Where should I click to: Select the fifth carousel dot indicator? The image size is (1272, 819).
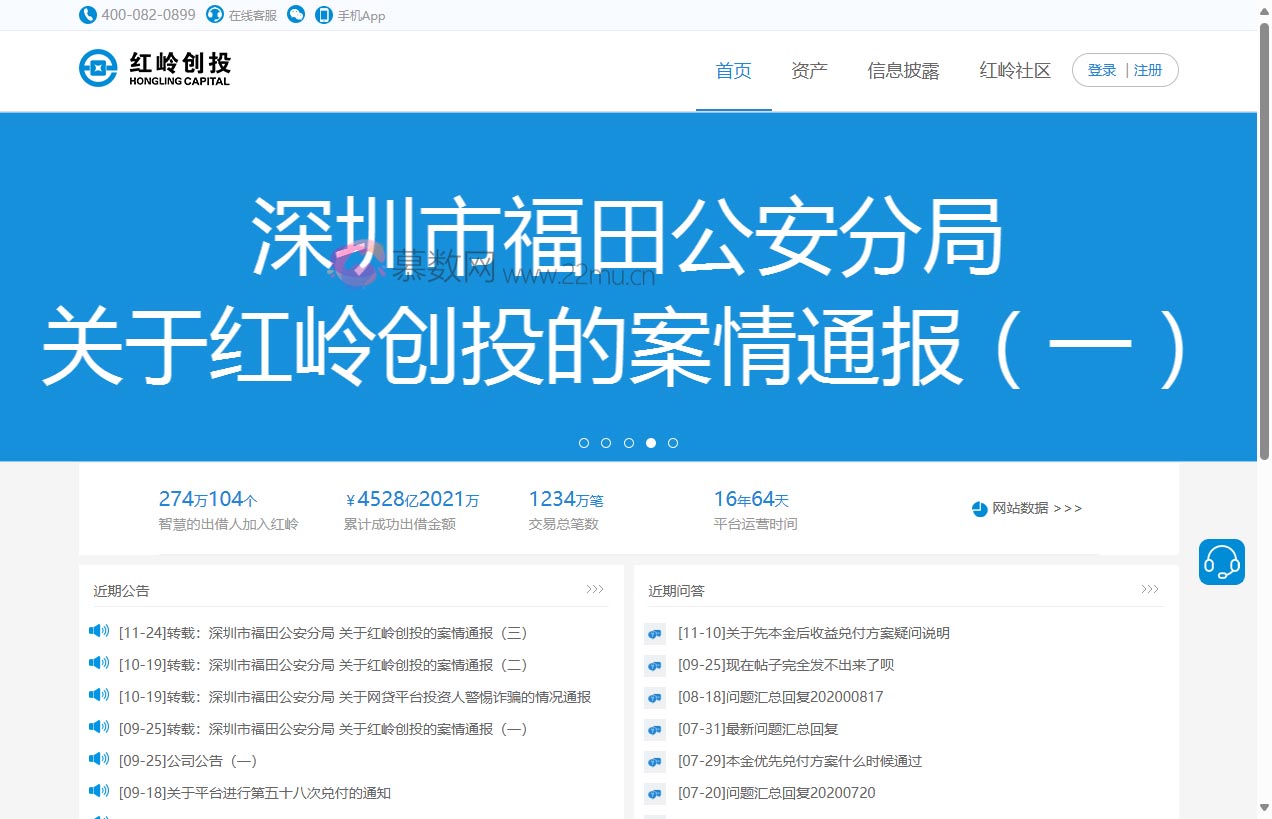tap(673, 443)
